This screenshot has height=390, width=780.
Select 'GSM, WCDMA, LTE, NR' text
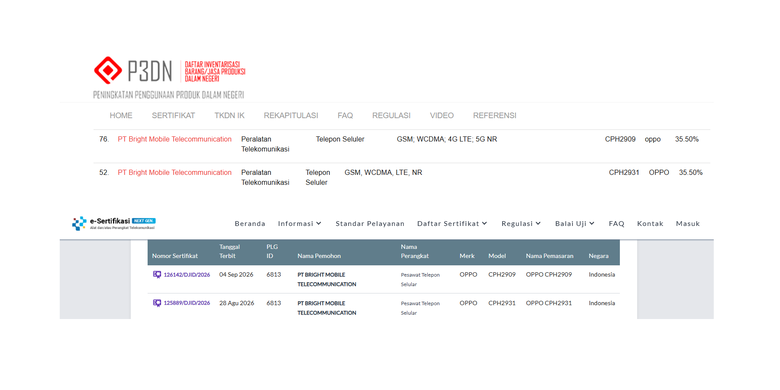383,173
